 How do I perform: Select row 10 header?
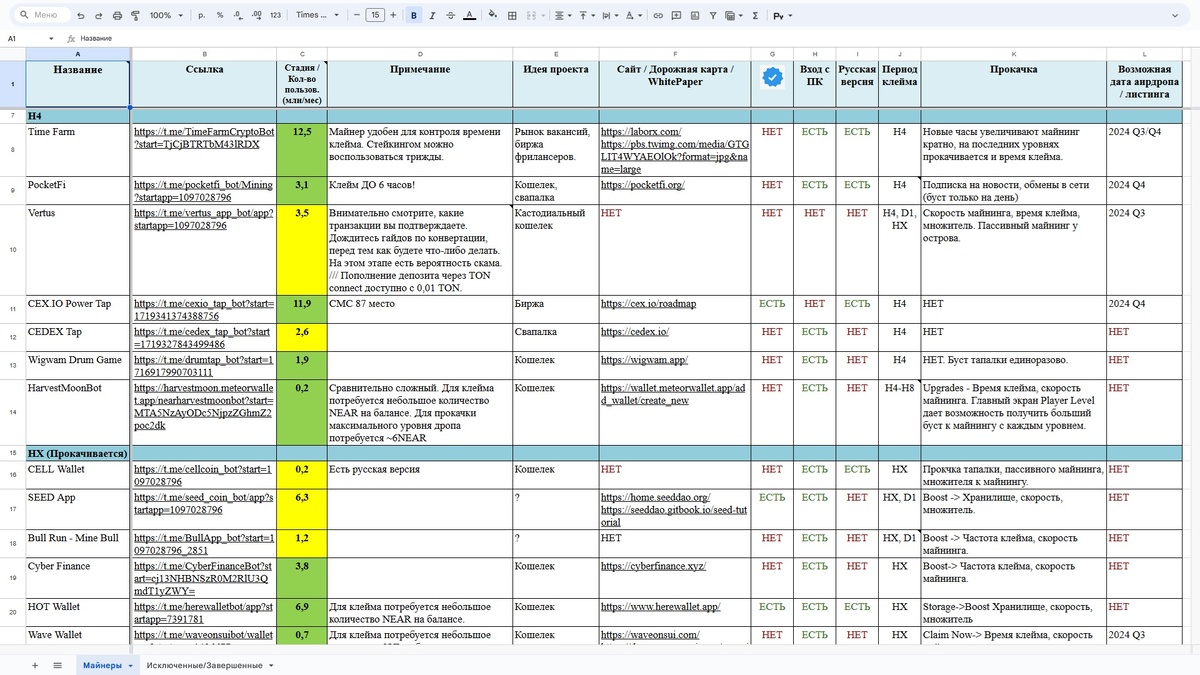click(12, 250)
